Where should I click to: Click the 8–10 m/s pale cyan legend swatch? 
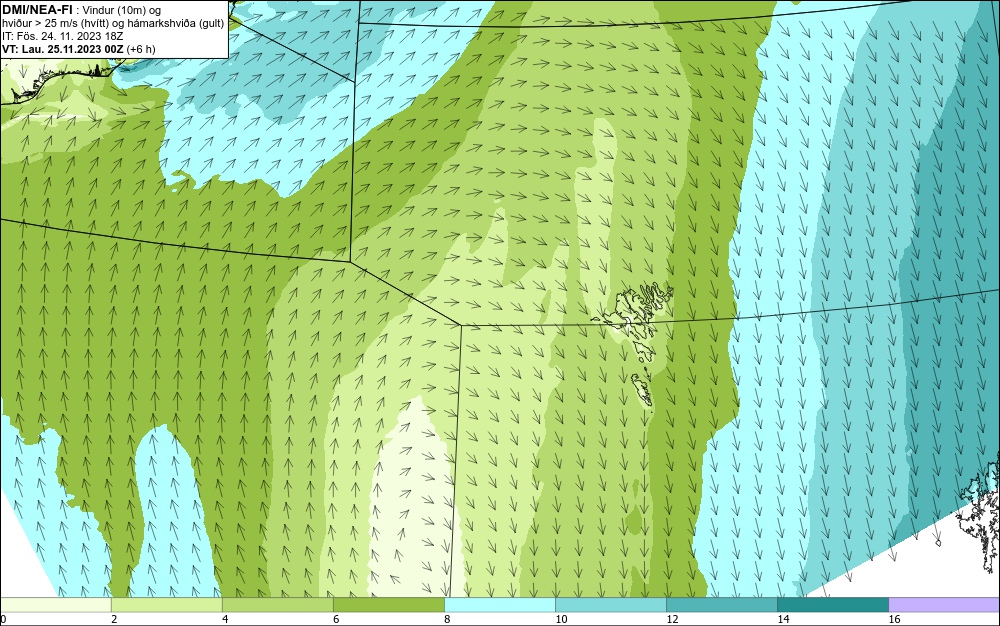pyautogui.click(x=500, y=605)
